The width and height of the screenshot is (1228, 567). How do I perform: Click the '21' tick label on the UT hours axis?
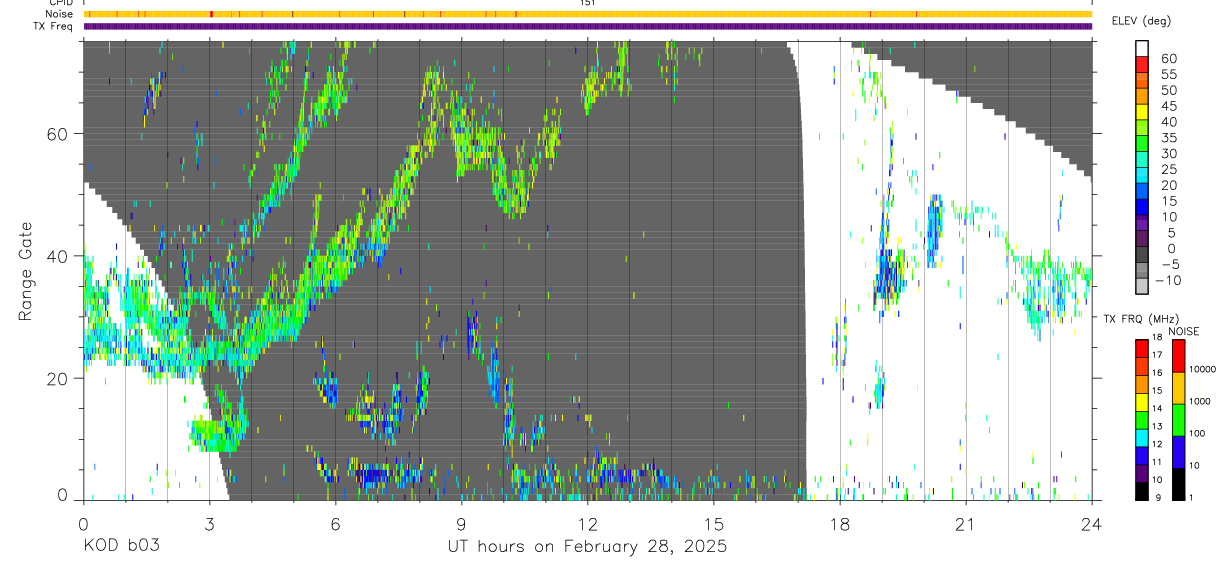tap(965, 524)
